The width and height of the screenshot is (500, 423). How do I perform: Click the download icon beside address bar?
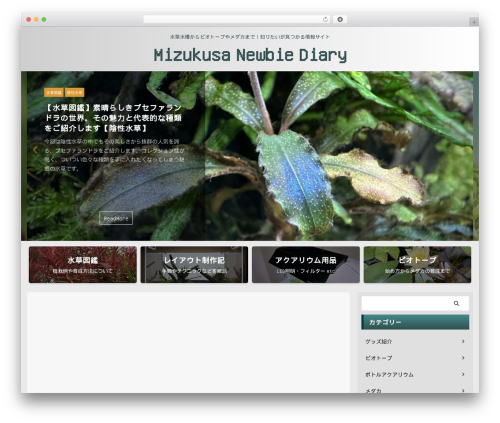340,20
